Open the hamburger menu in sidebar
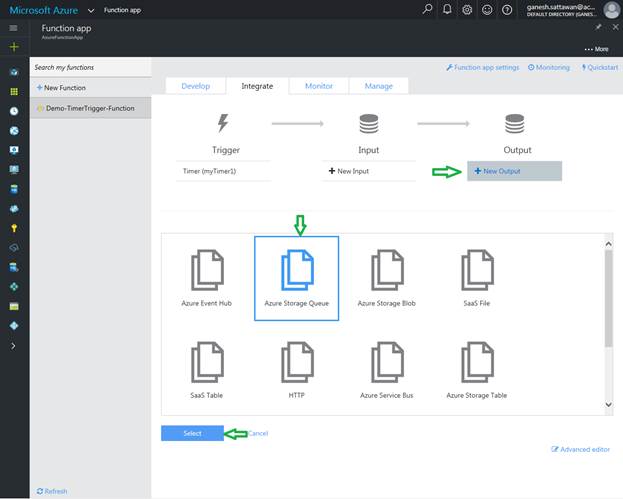The image size is (623, 499). click(x=13, y=29)
